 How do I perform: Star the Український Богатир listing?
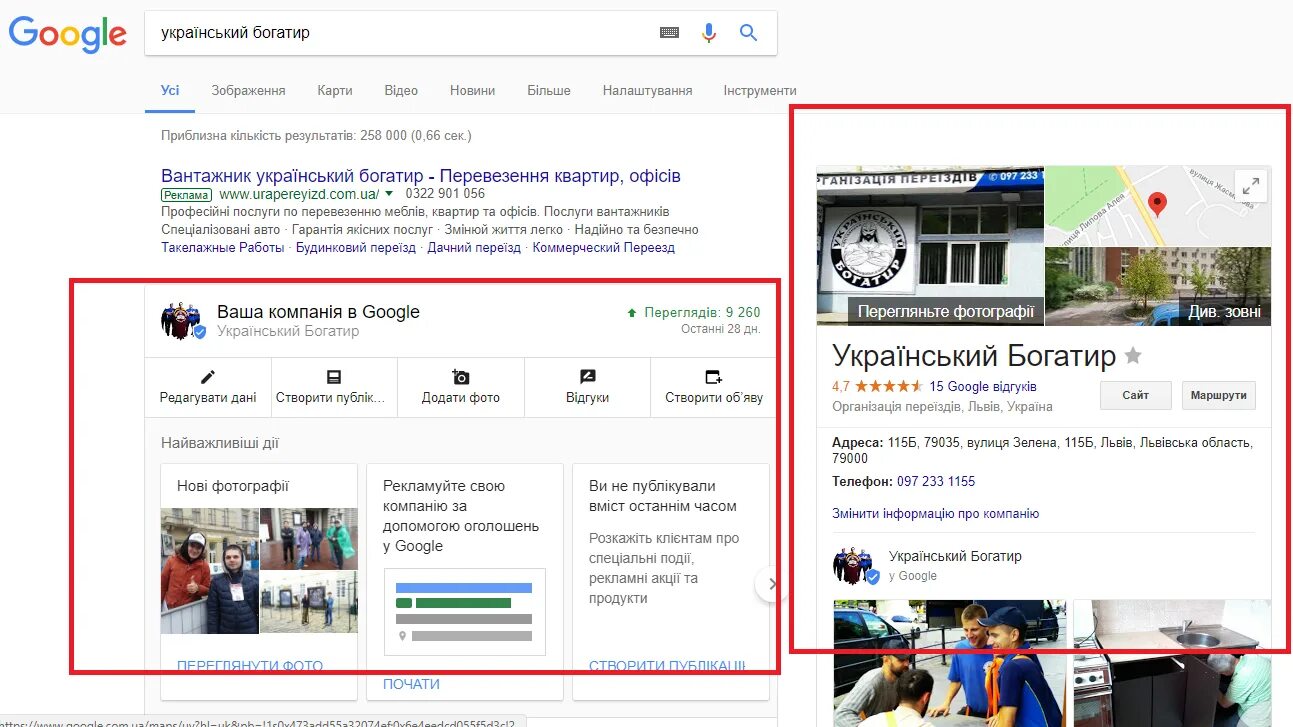pyautogui.click(x=1133, y=355)
